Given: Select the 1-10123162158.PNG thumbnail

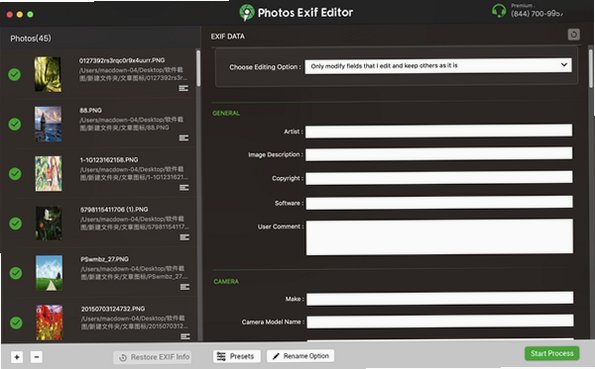Looking at the screenshot, I should click(x=49, y=173).
